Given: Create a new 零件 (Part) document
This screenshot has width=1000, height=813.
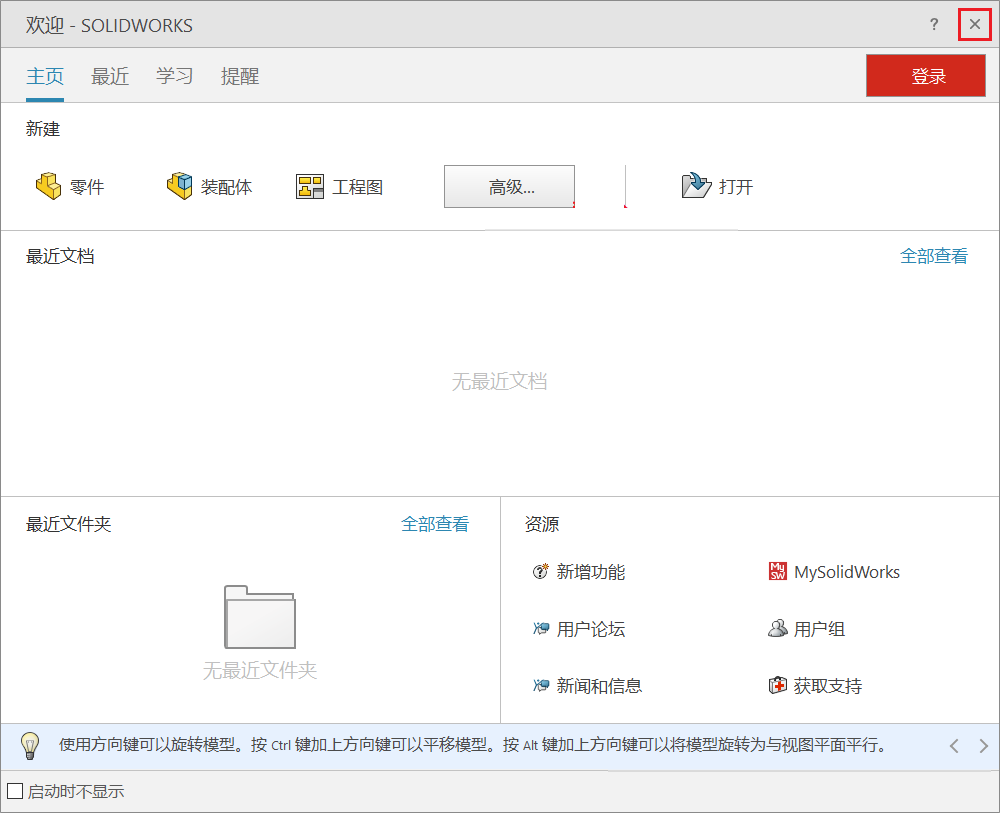Looking at the screenshot, I should 68,186.
